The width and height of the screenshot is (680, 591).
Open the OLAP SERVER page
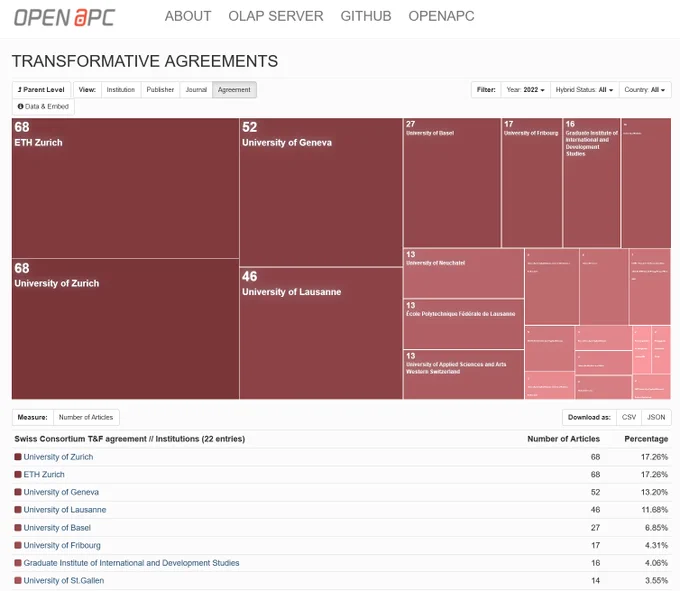tap(276, 16)
